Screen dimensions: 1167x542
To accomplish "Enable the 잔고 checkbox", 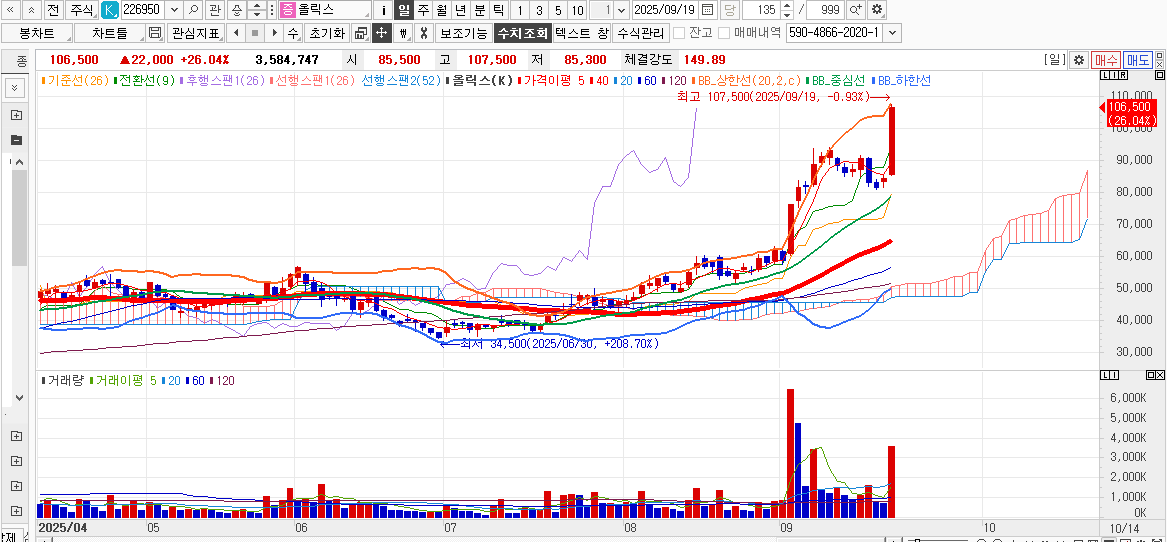I will click(679, 33).
